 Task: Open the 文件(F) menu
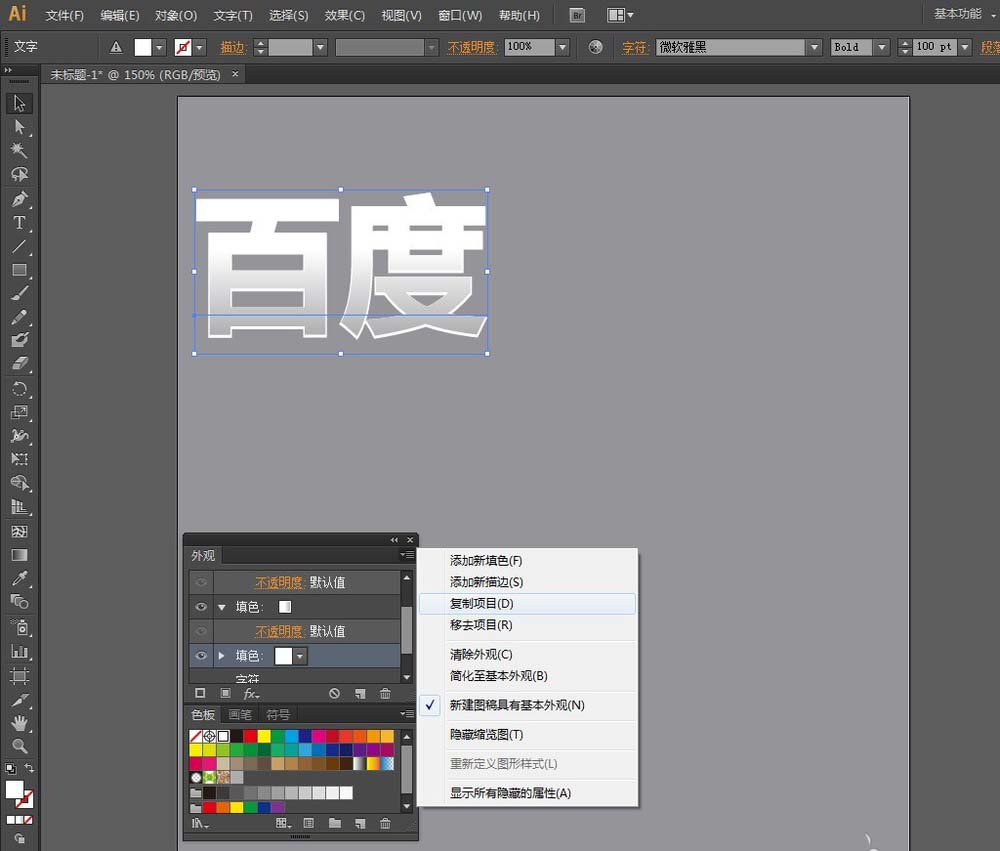(x=64, y=15)
